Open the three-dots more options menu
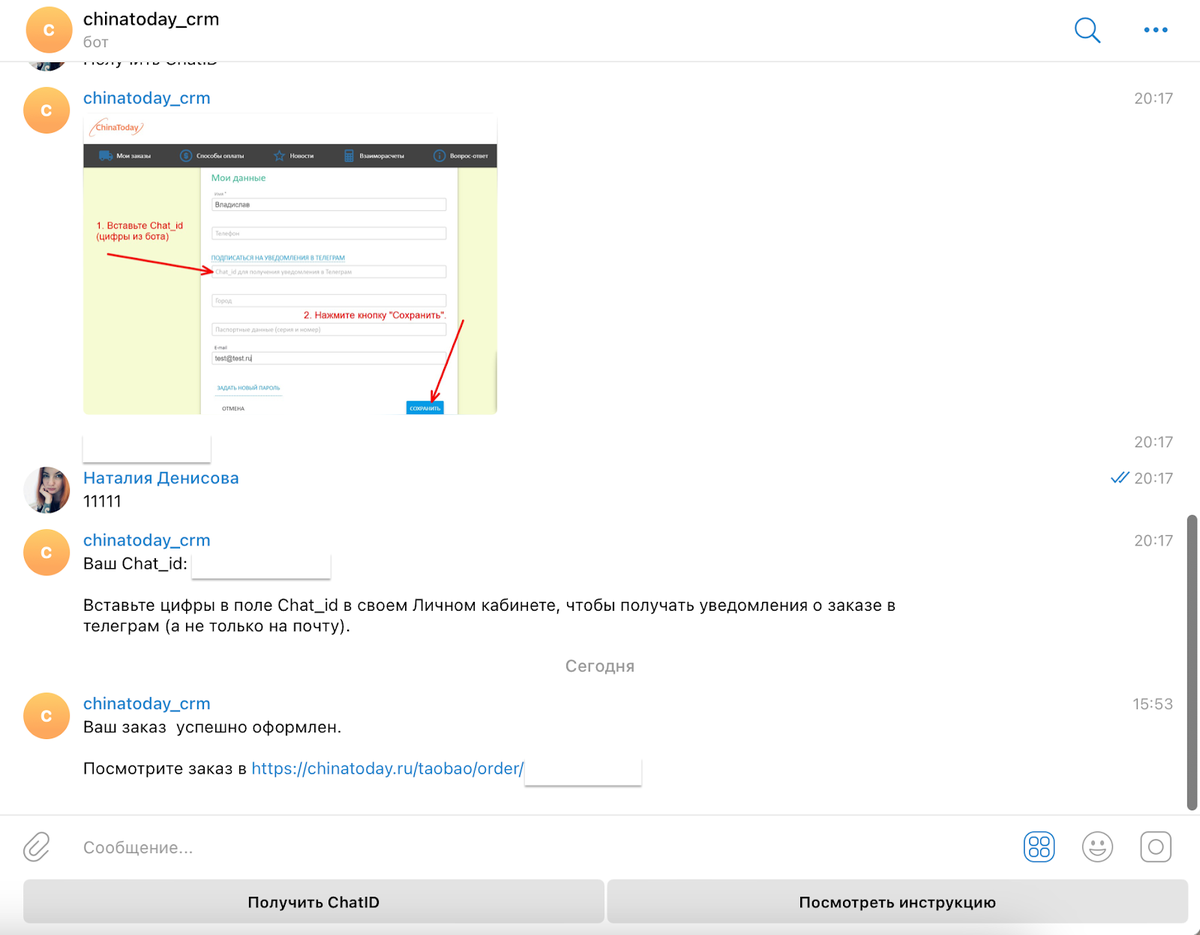 point(1155,30)
